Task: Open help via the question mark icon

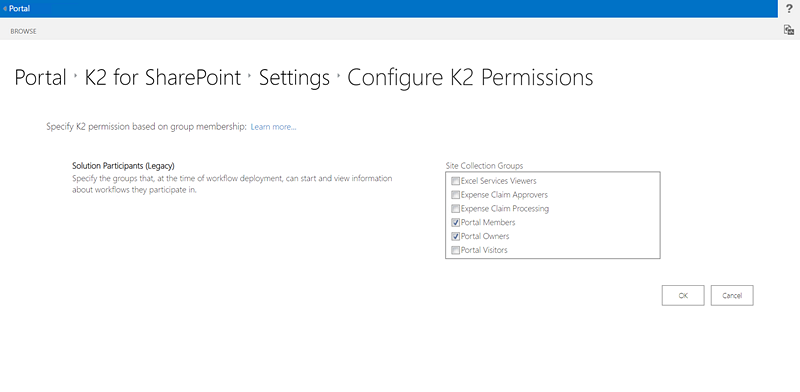Action: pyautogui.click(x=789, y=9)
